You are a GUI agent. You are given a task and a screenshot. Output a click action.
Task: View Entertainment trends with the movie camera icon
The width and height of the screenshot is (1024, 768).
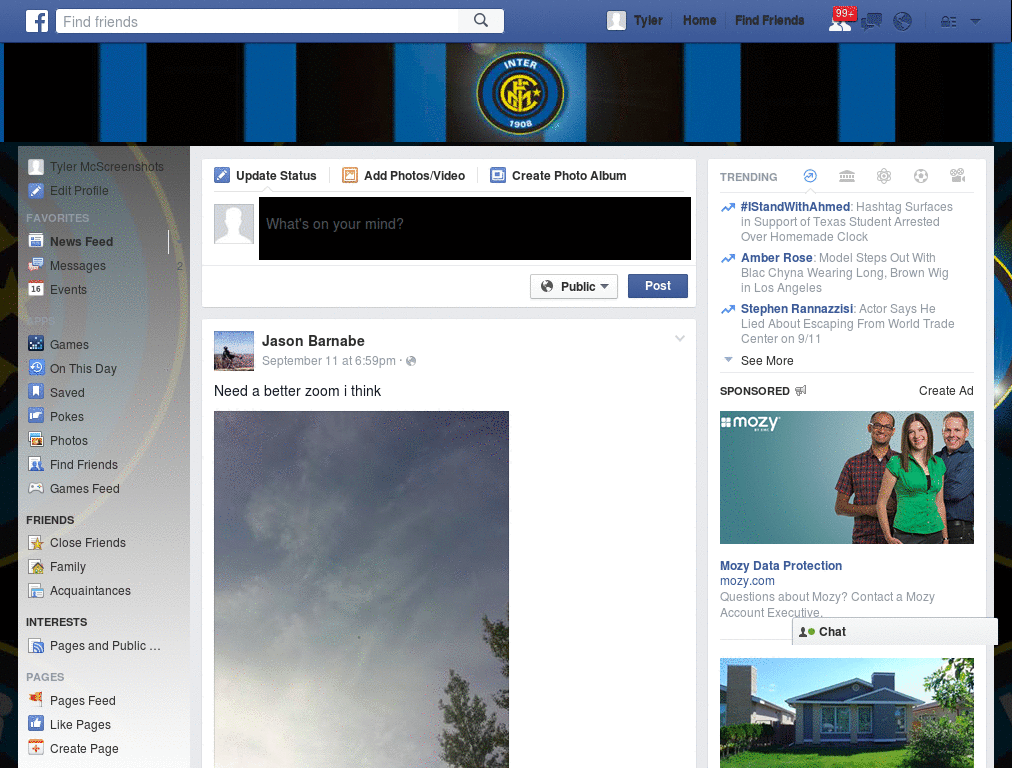click(x=958, y=176)
